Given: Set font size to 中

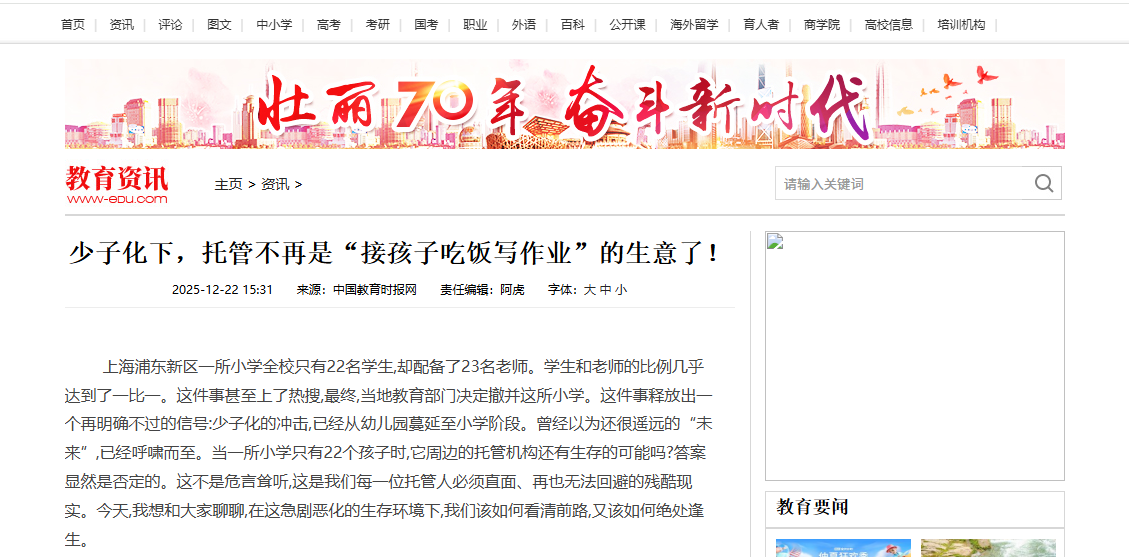Looking at the screenshot, I should click(606, 290).
